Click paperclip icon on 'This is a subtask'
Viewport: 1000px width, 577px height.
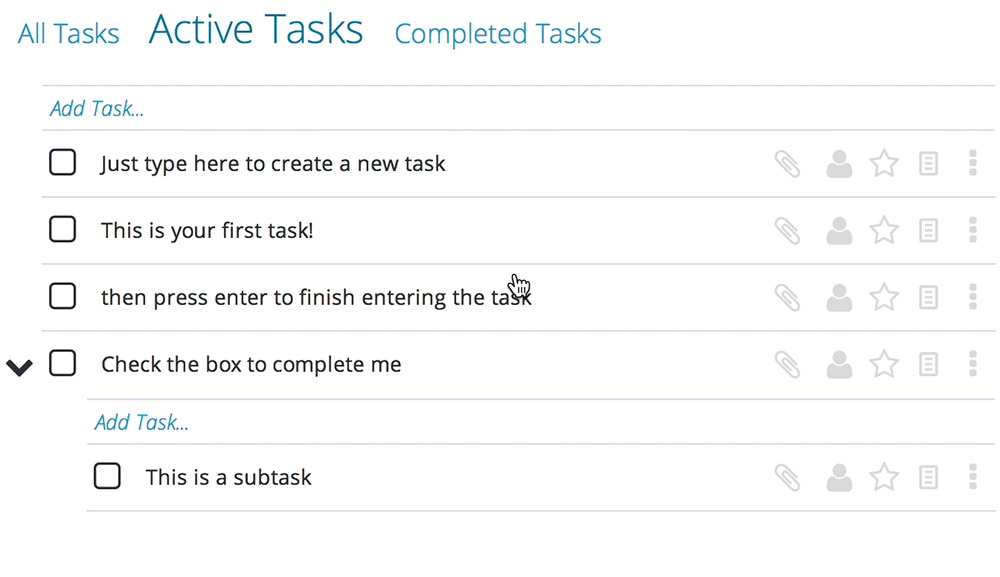(x=788, y=478)
